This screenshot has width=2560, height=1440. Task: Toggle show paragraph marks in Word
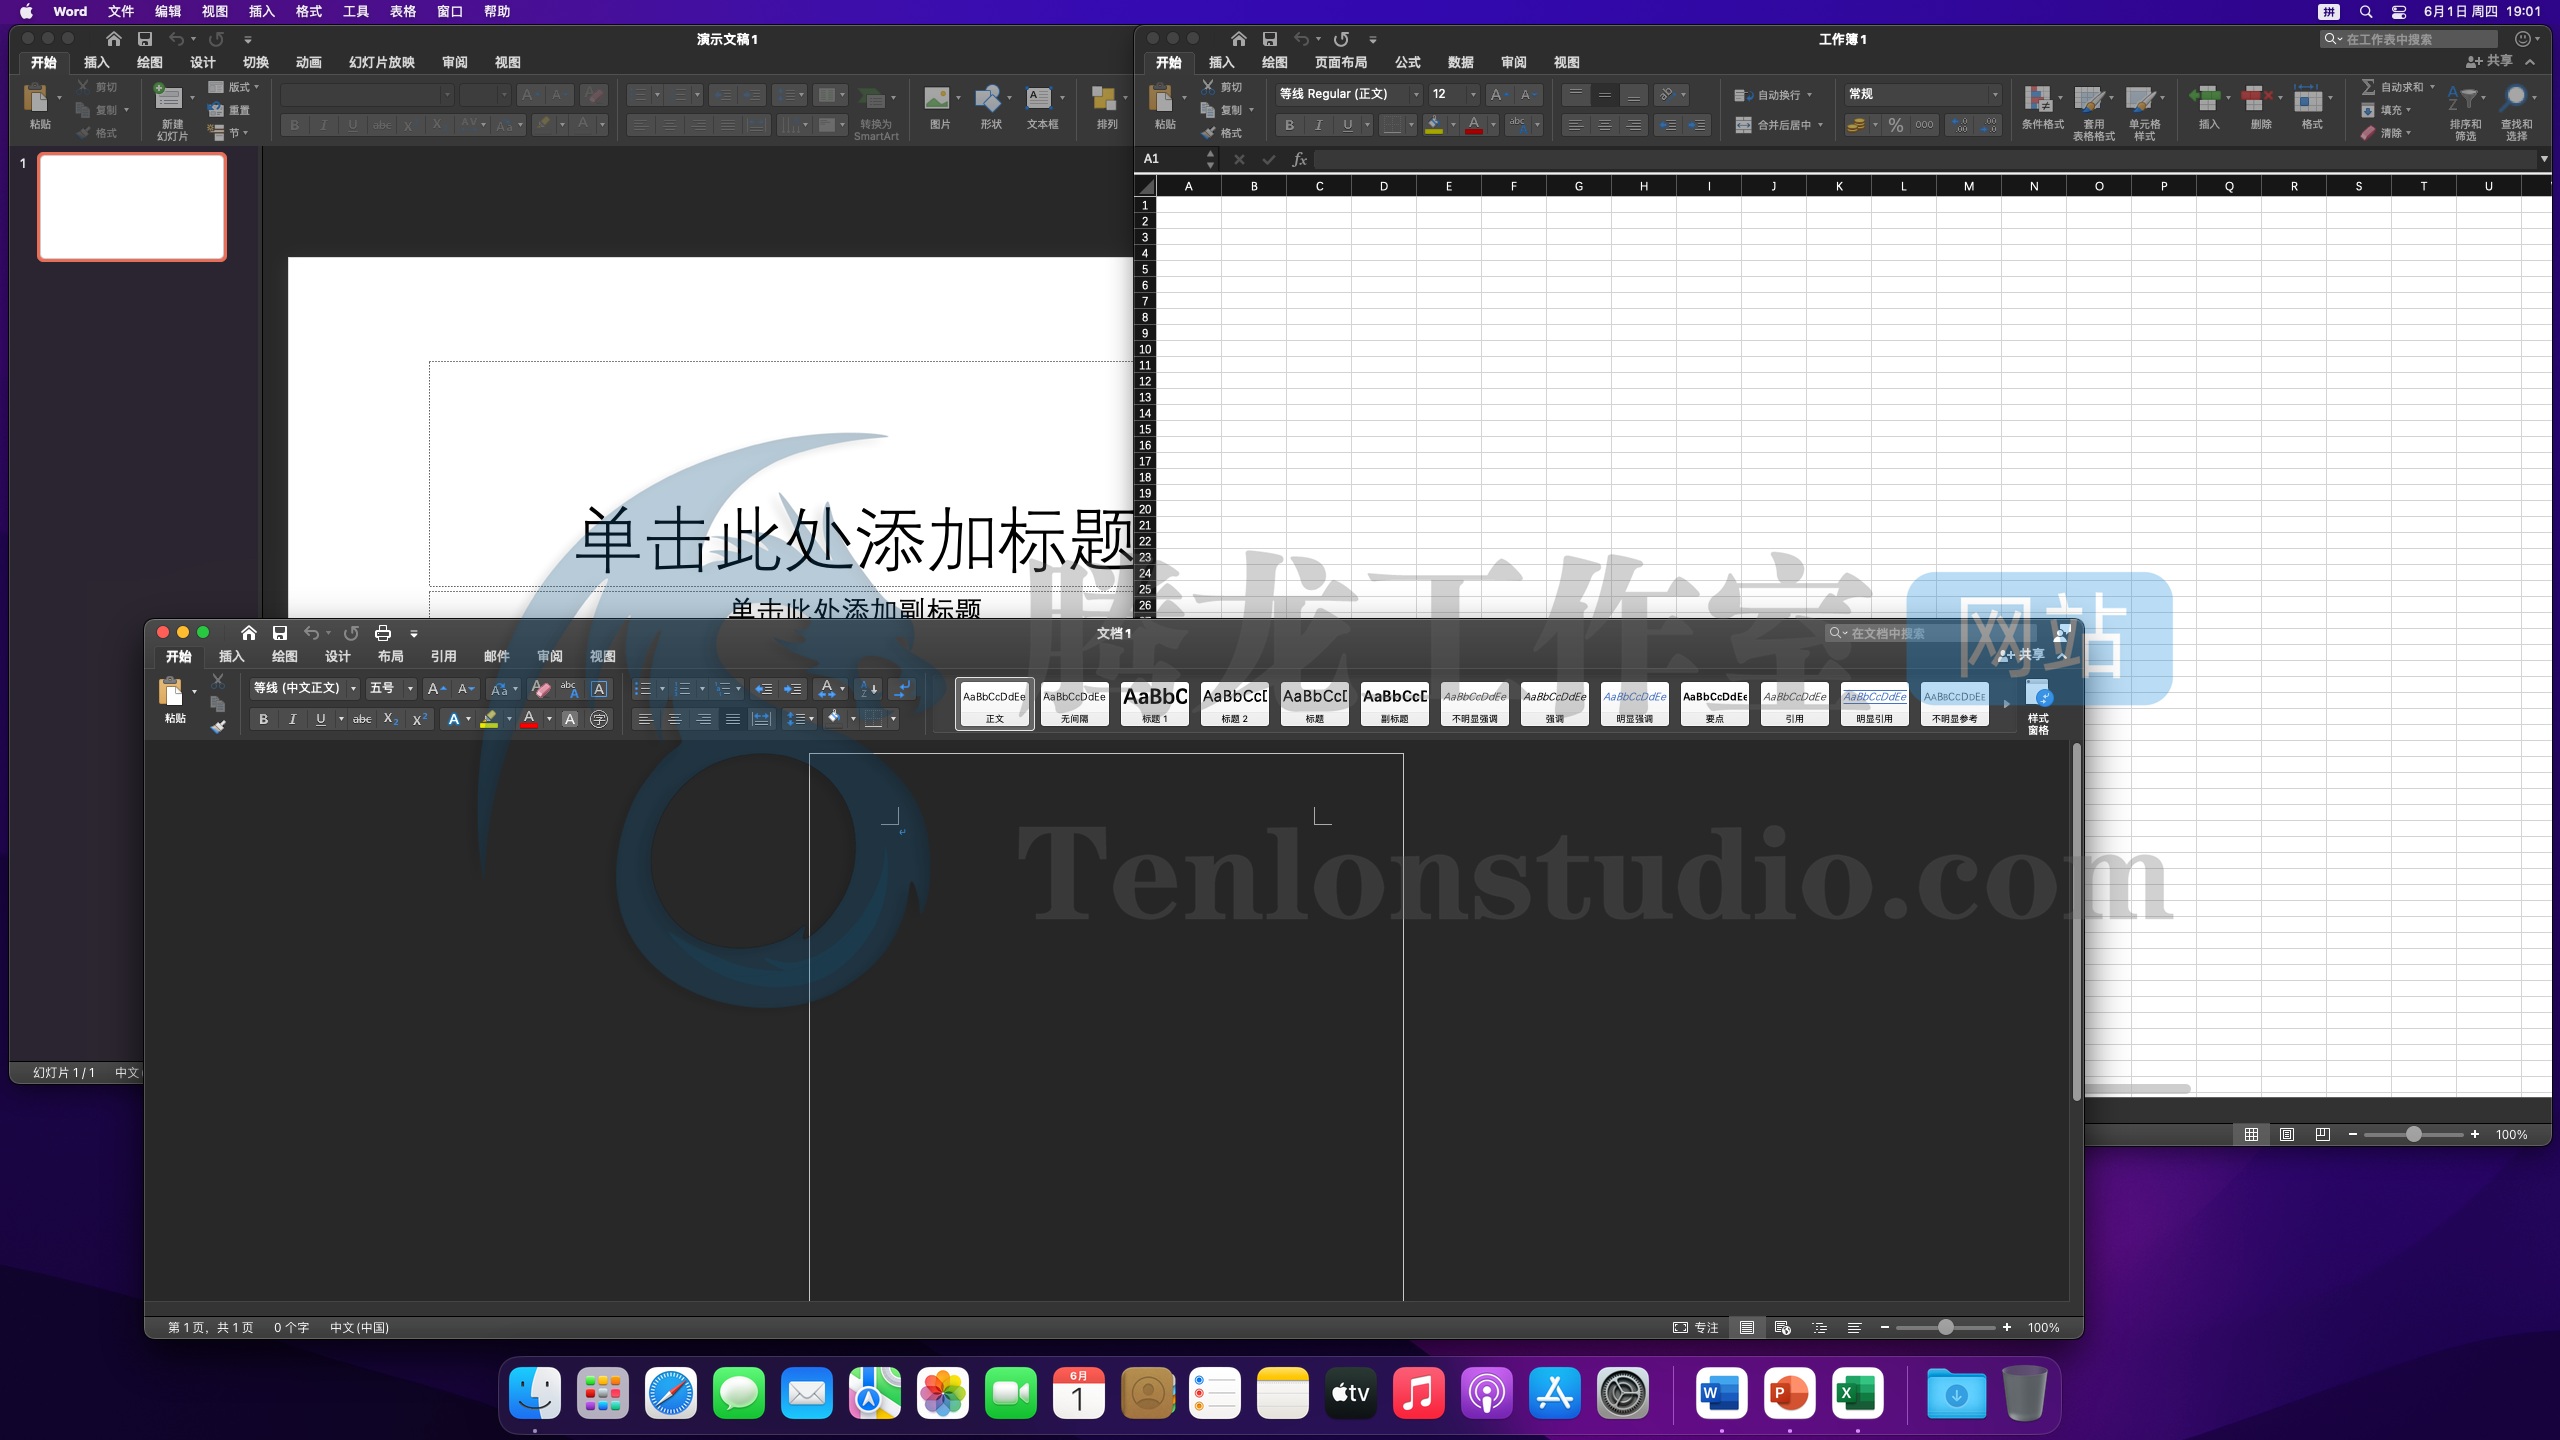[x=902, y=689]
